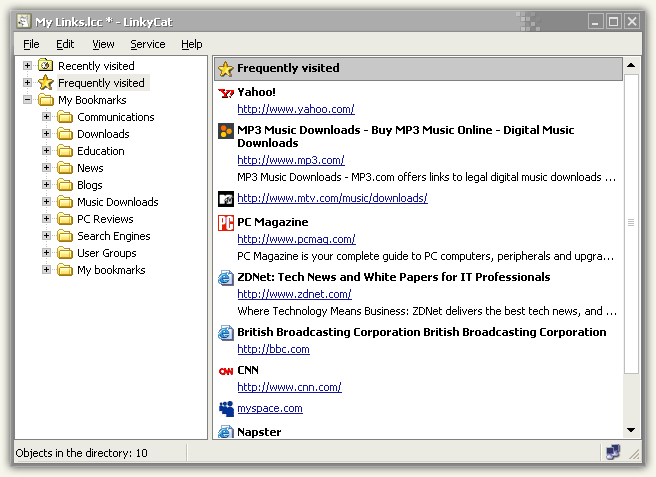This screenshot has width=656, height=477.
Task: Click the Blogs folder icon
Action: (x=65, y=185)
